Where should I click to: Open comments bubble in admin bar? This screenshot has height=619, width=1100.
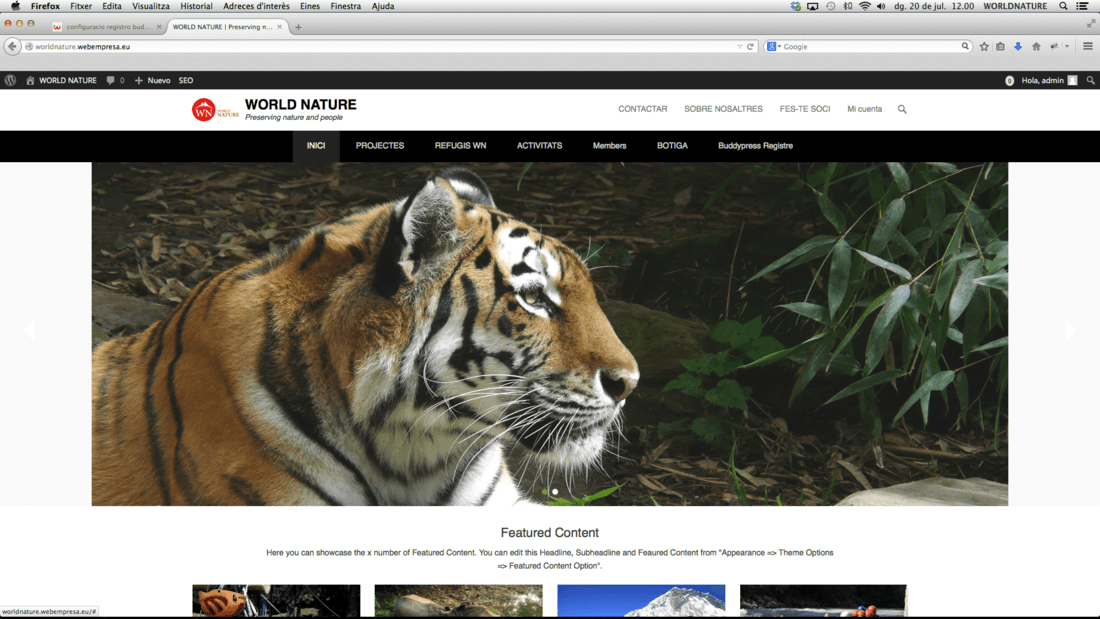(114, 80)
